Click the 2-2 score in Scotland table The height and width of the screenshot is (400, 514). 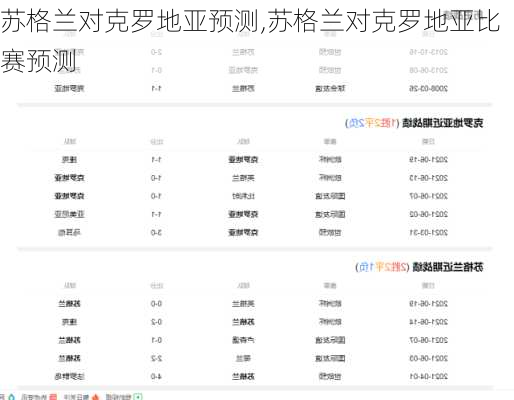click(156, 358)
